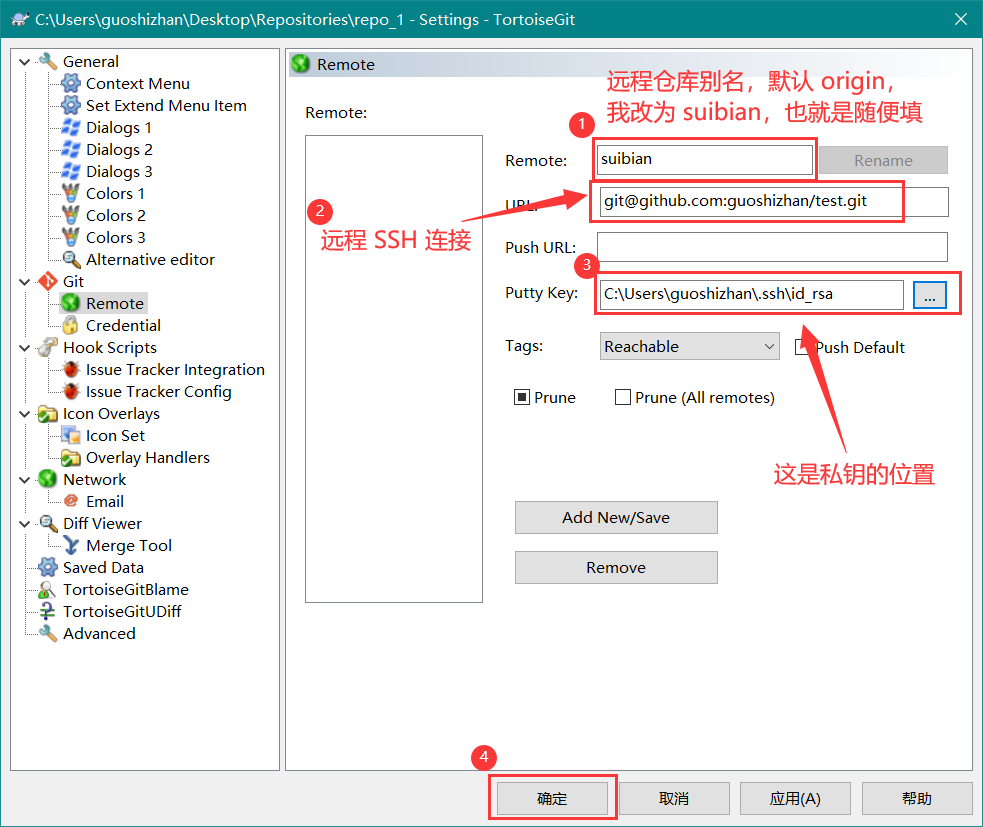Click into the Push URL input field
This screenshot has width=983, height=827.
point(772,247)
